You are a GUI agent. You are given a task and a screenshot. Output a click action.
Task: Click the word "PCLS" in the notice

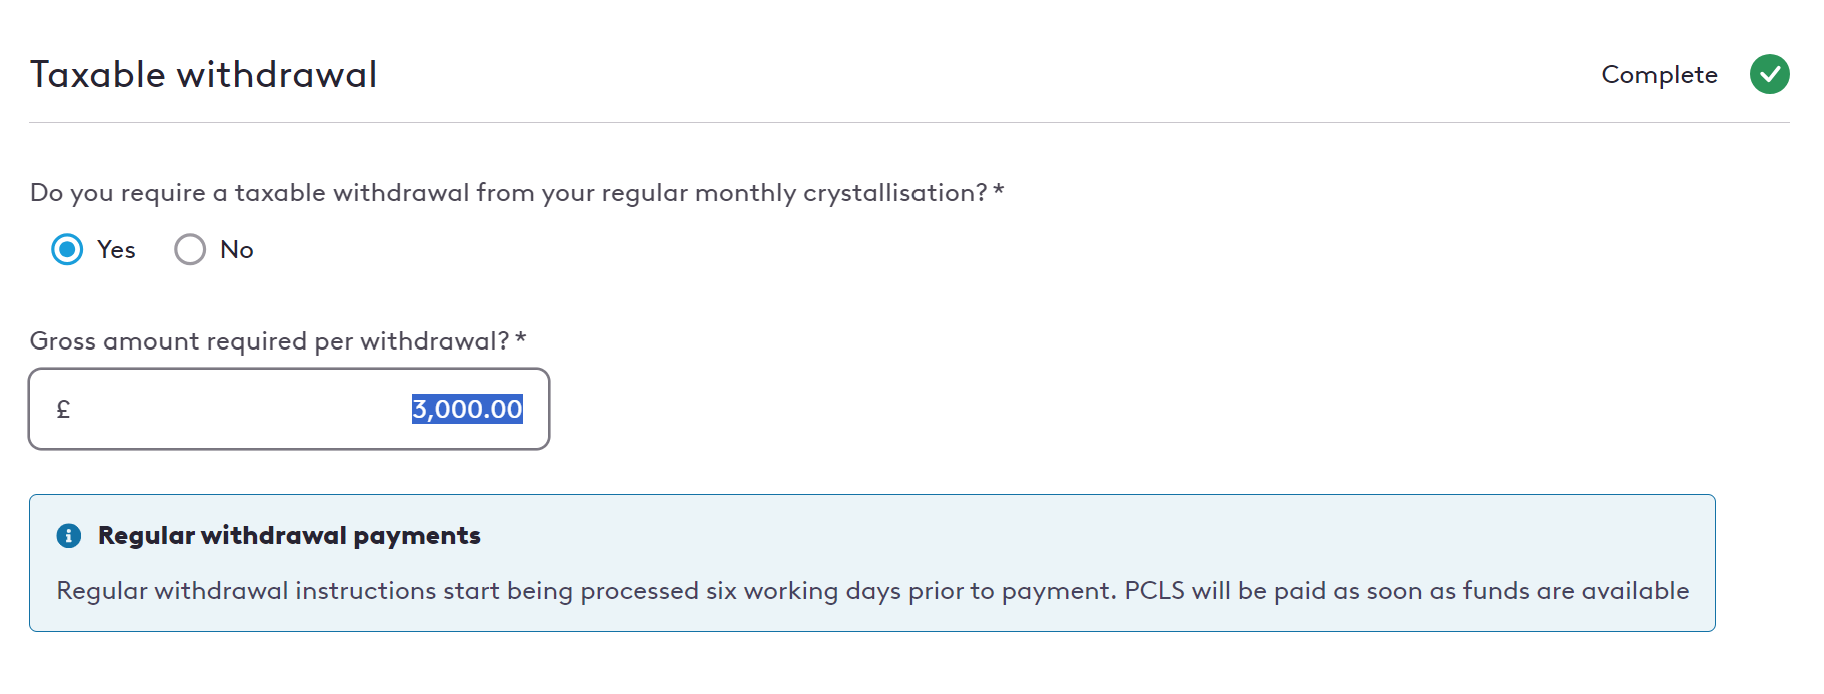pos(1154,591)
